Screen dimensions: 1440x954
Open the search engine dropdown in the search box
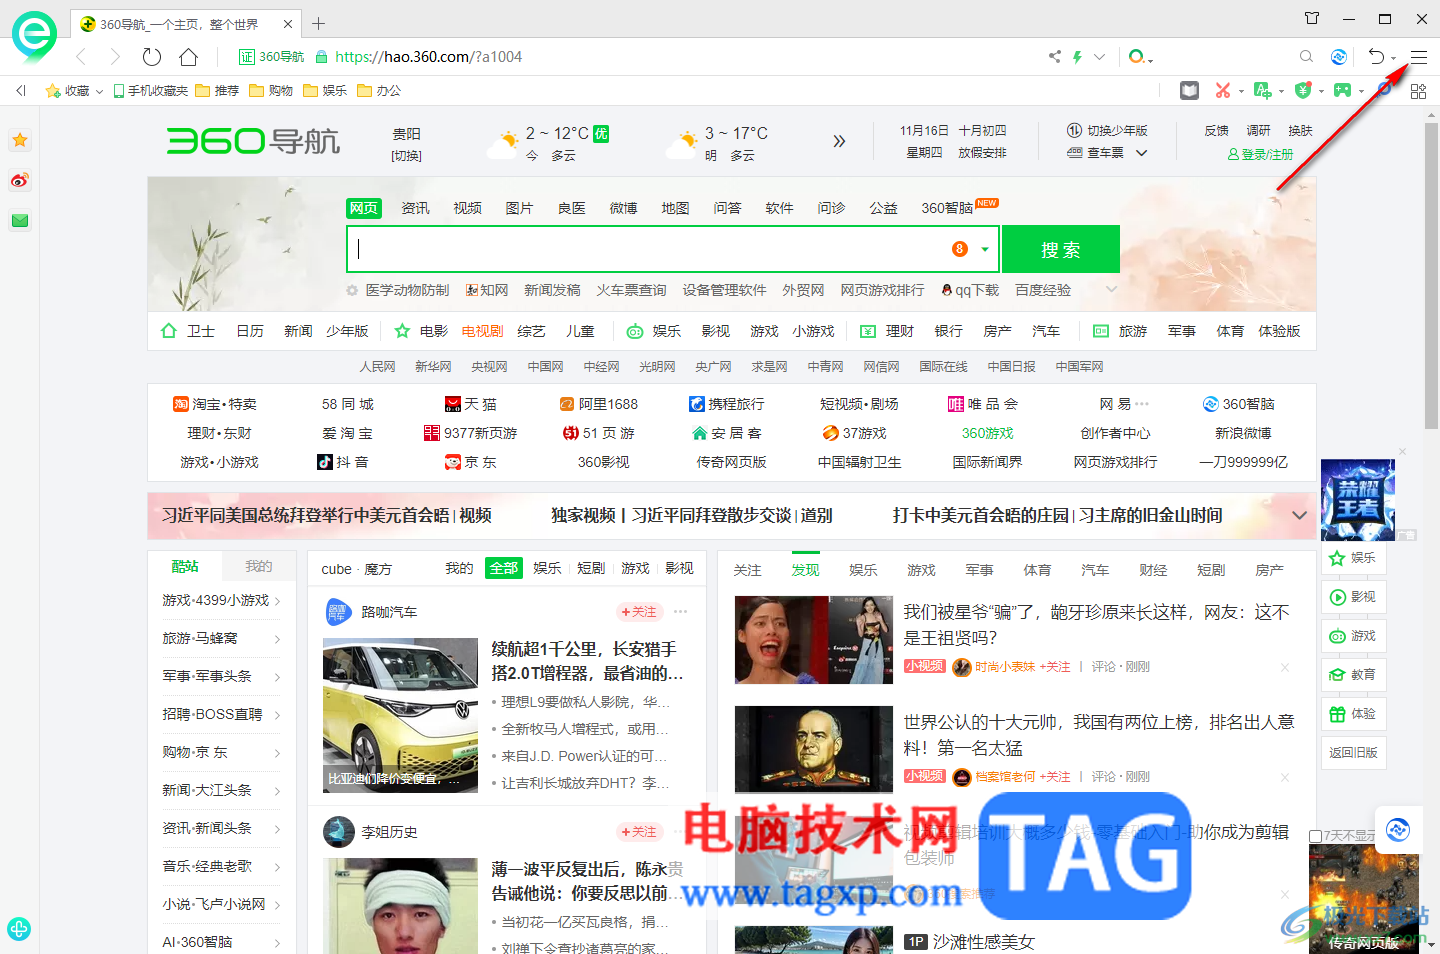983,248
